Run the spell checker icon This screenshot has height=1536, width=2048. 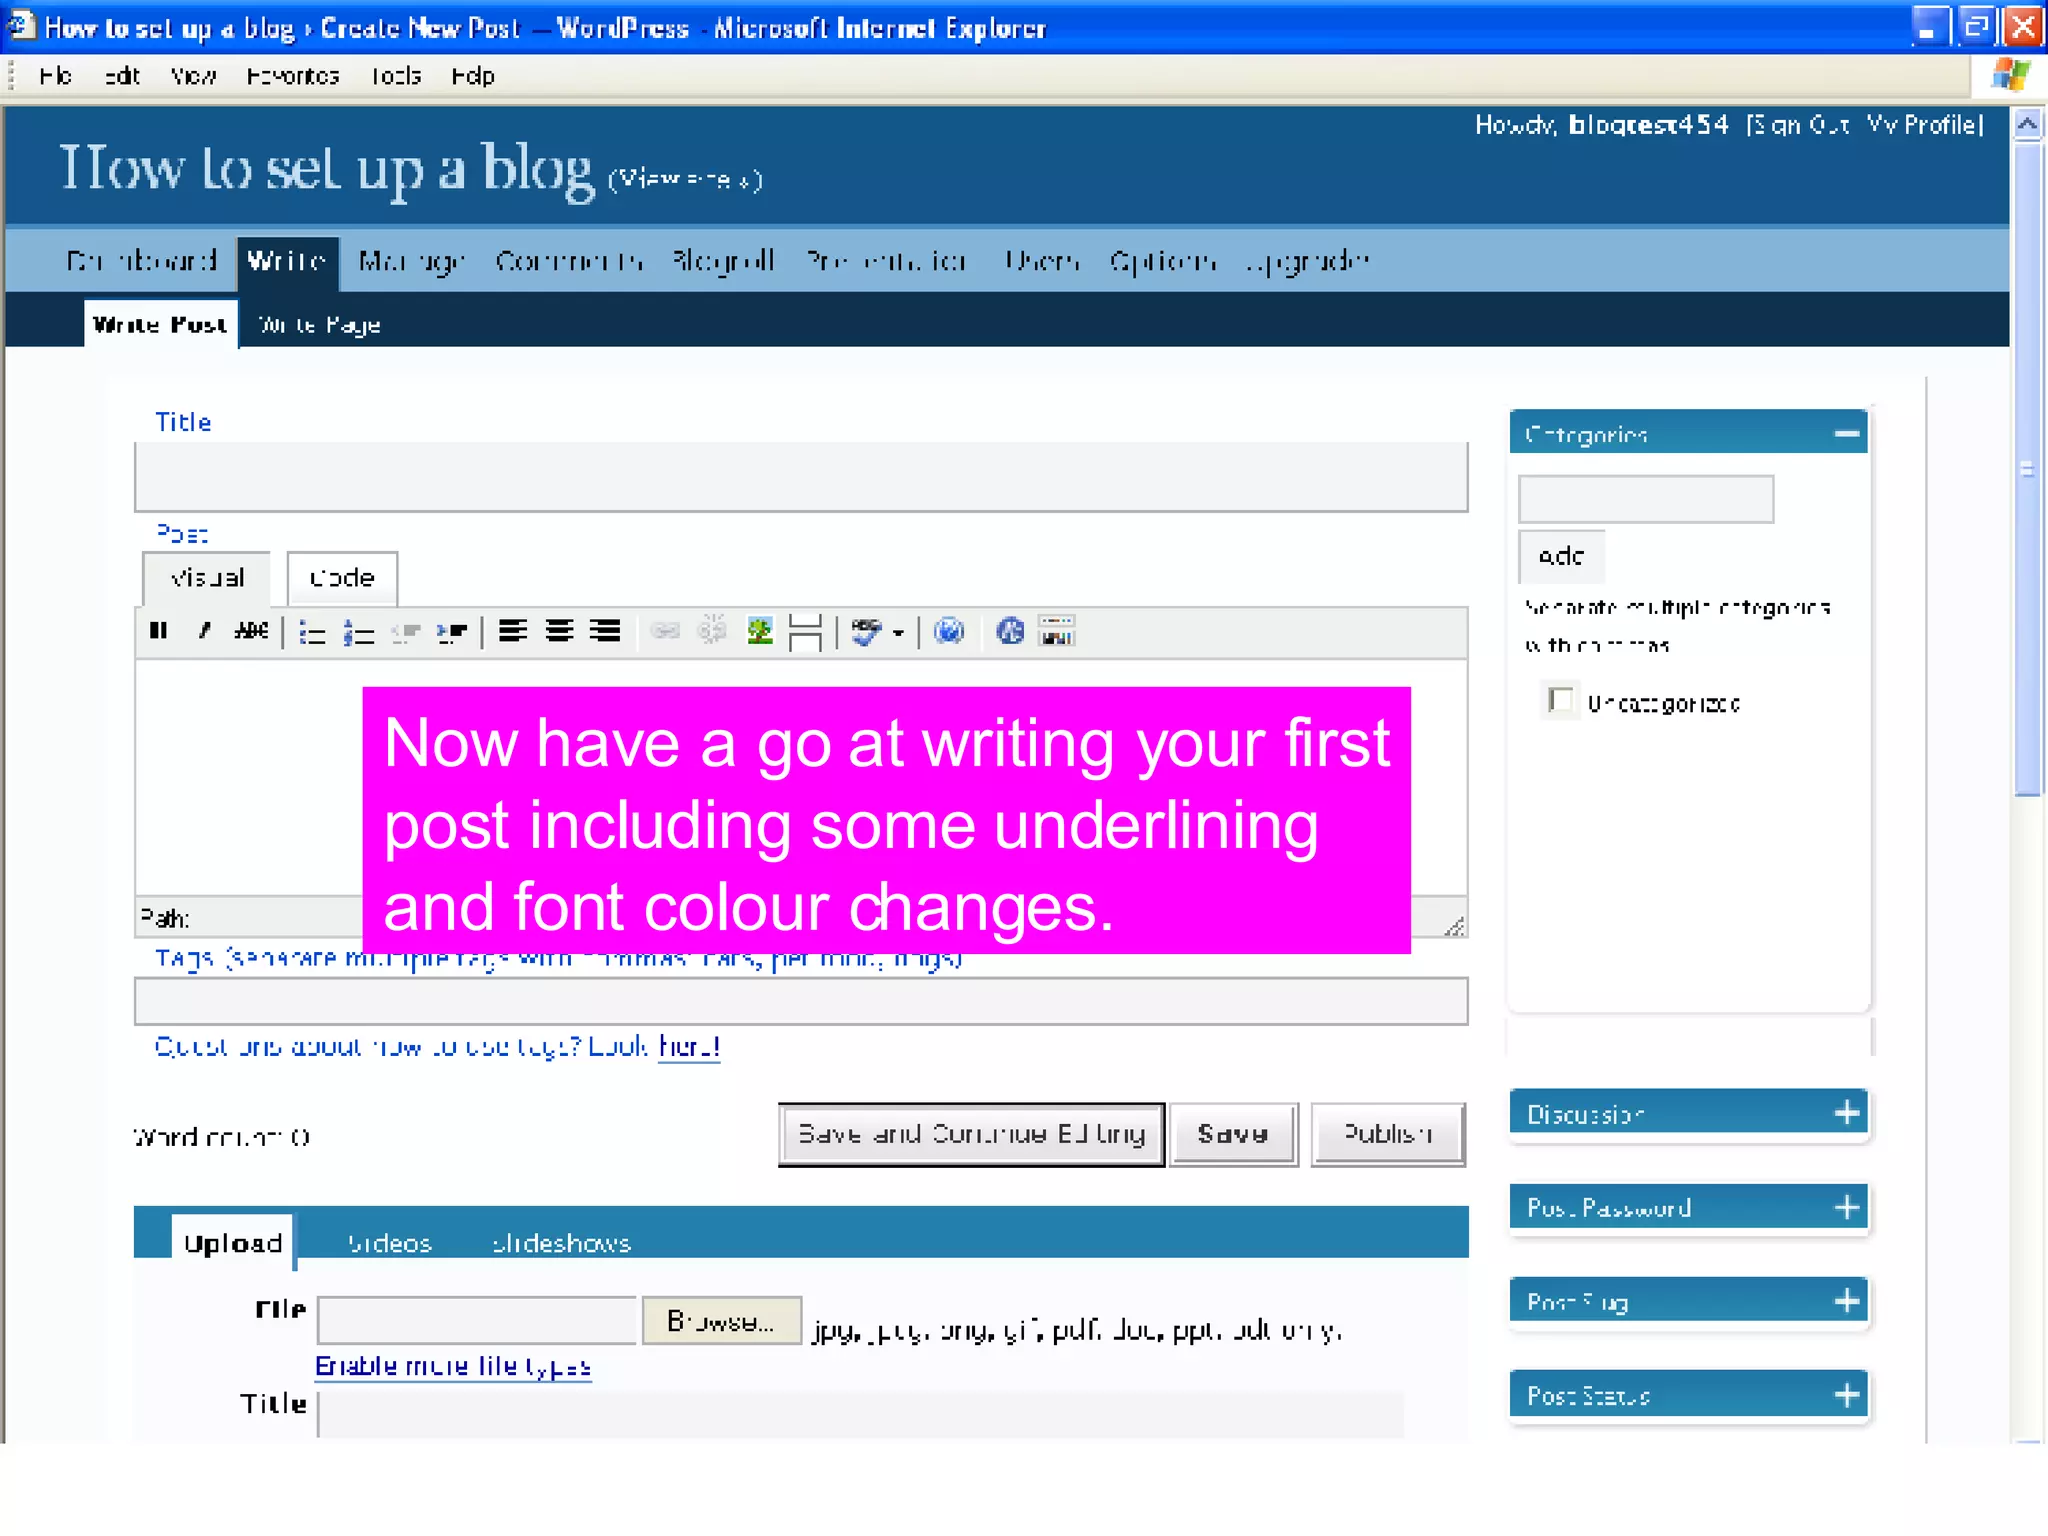pyautogui.click(x=866, y=632)
